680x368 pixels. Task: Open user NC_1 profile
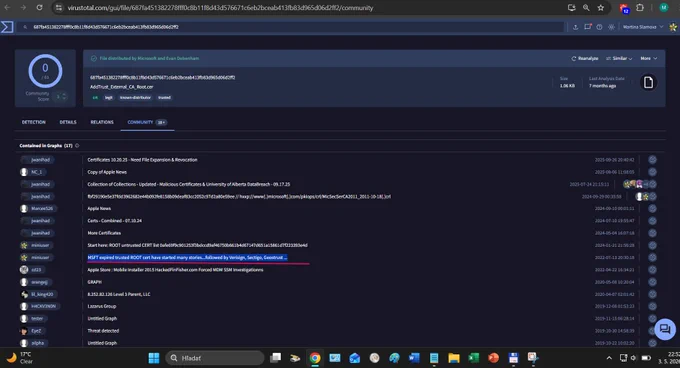point(37,172)
